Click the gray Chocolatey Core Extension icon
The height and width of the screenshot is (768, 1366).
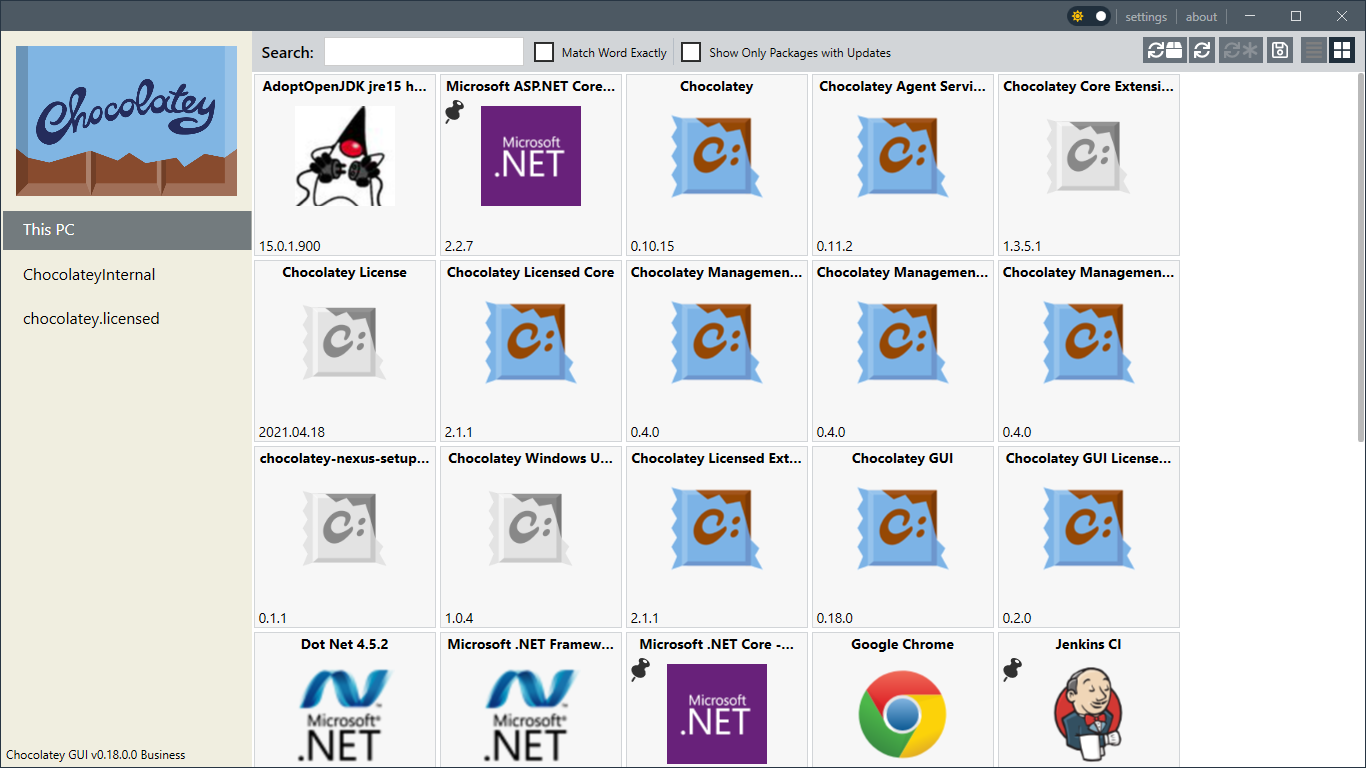click(1089, 156)
